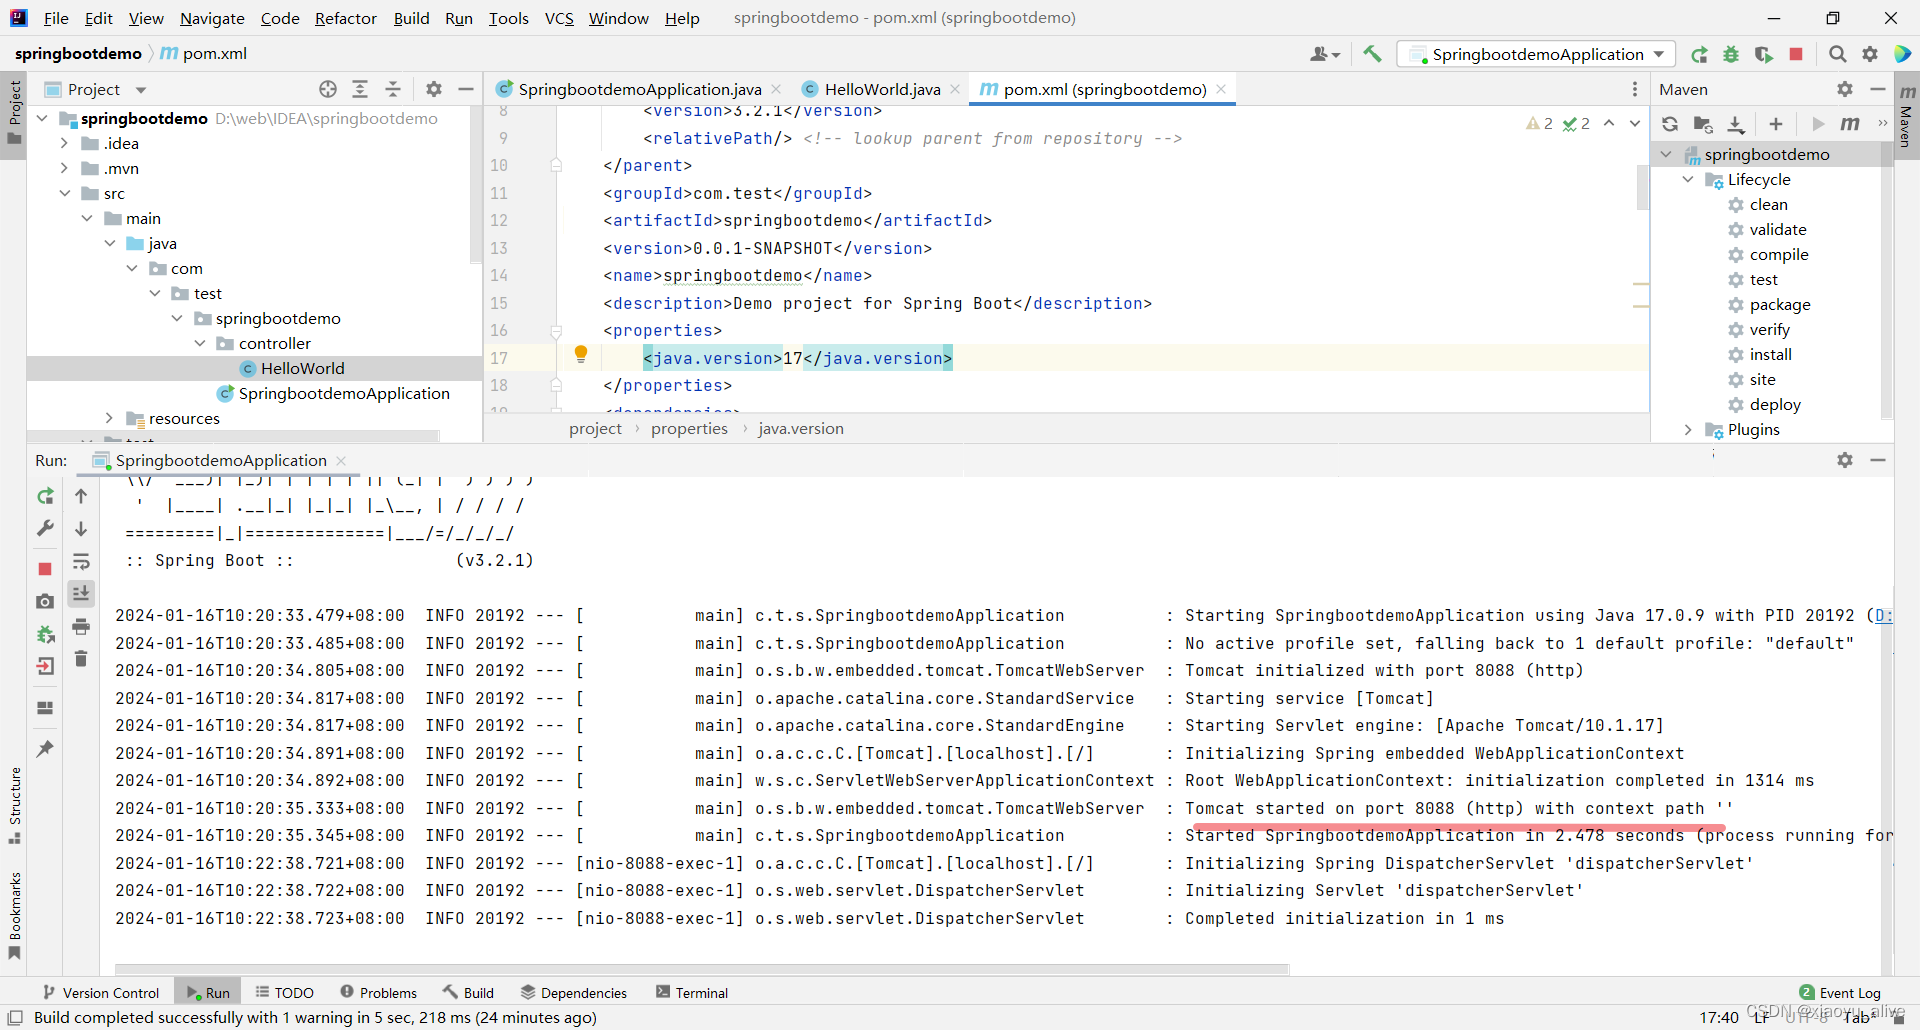
Task: Rerun SpringbootdemoApplication from top toolbar
Action: coord(1699,54)
